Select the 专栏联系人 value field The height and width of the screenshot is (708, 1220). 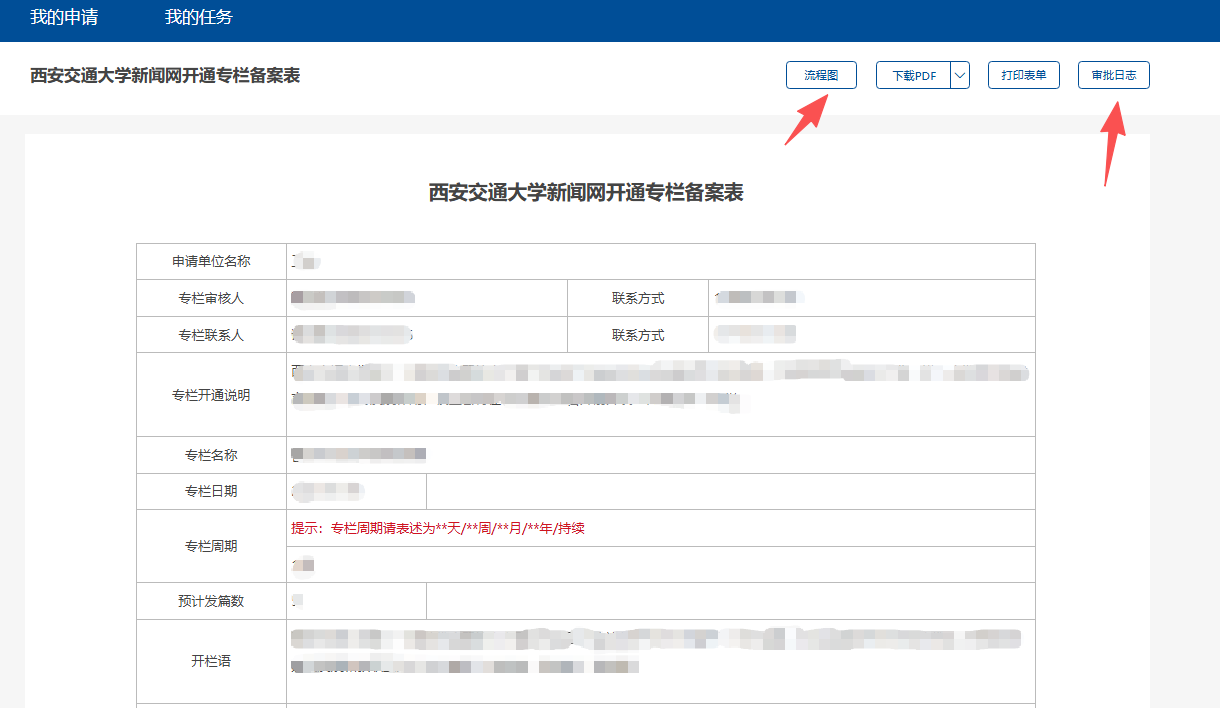pos(426,335)
